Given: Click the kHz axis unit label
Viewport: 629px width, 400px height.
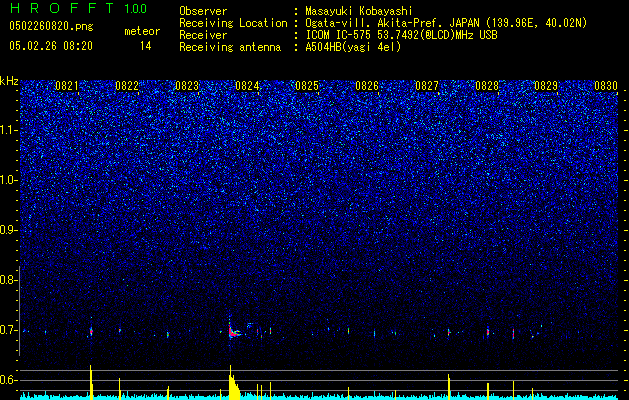Looking at the screenshot, I should pyautogui.click(x=9, y=81).
